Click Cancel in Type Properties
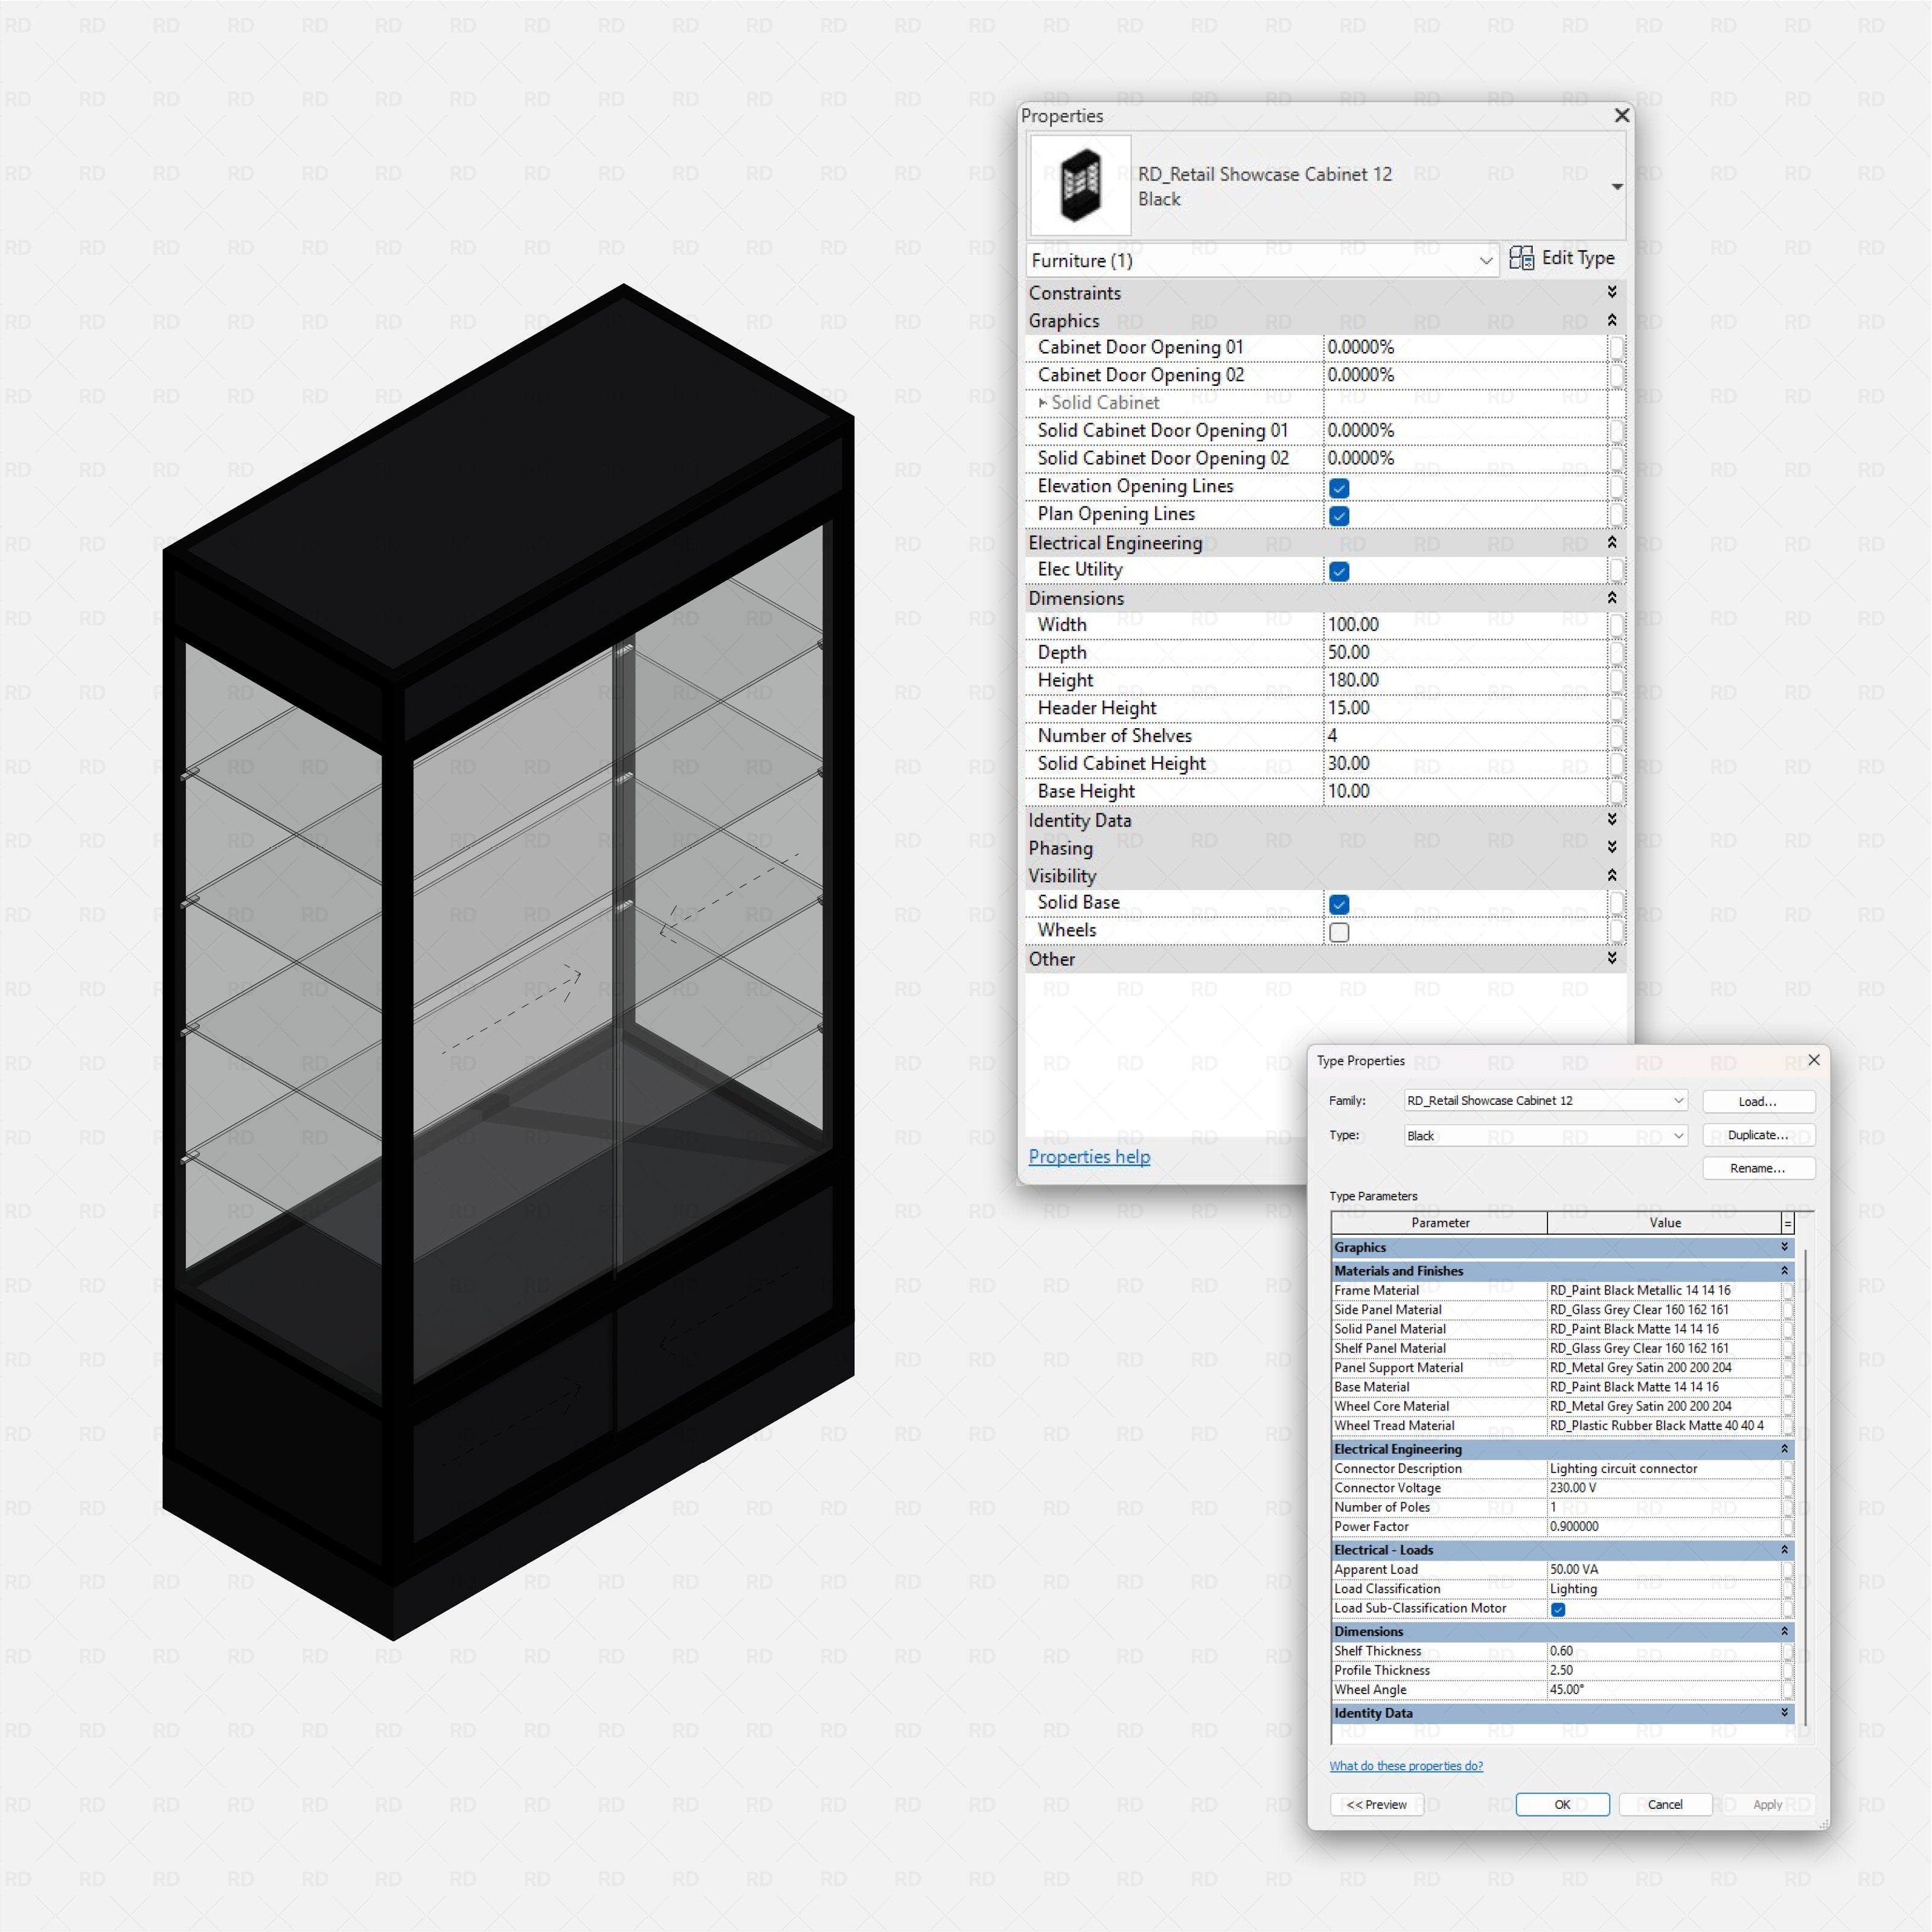The image size is (1932, 1932). 1665,1804
